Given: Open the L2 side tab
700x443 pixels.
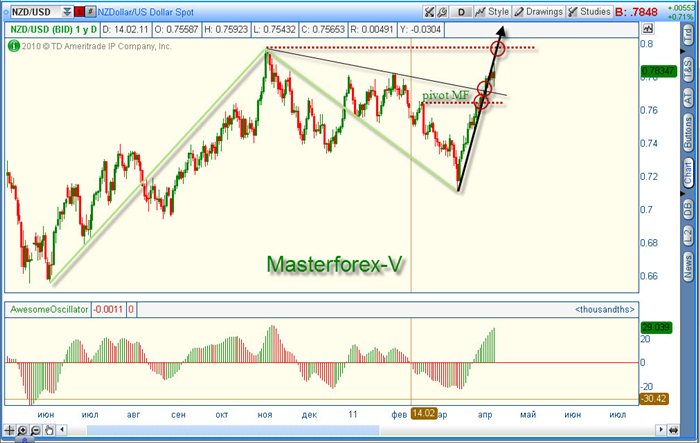Looking at the screenshot, I should [688, 236].
